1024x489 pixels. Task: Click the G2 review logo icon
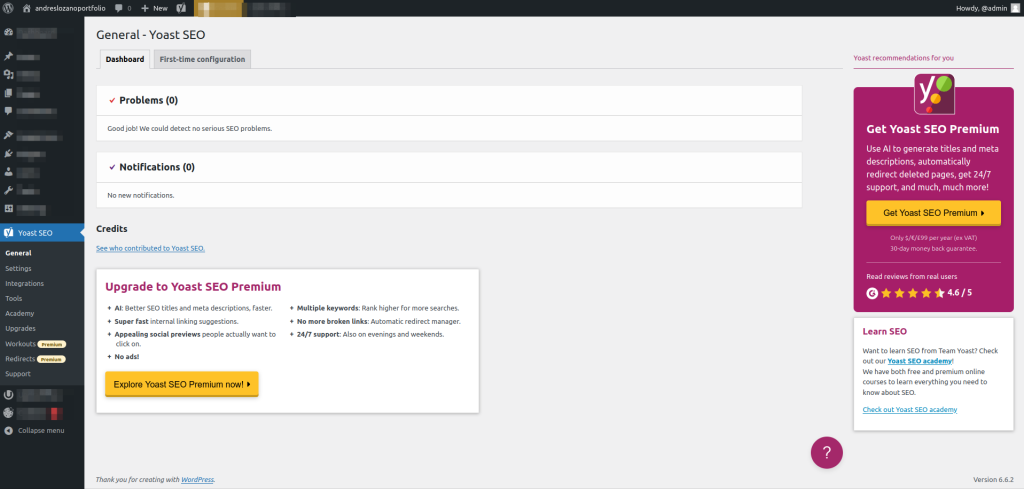tap(872, 293)
